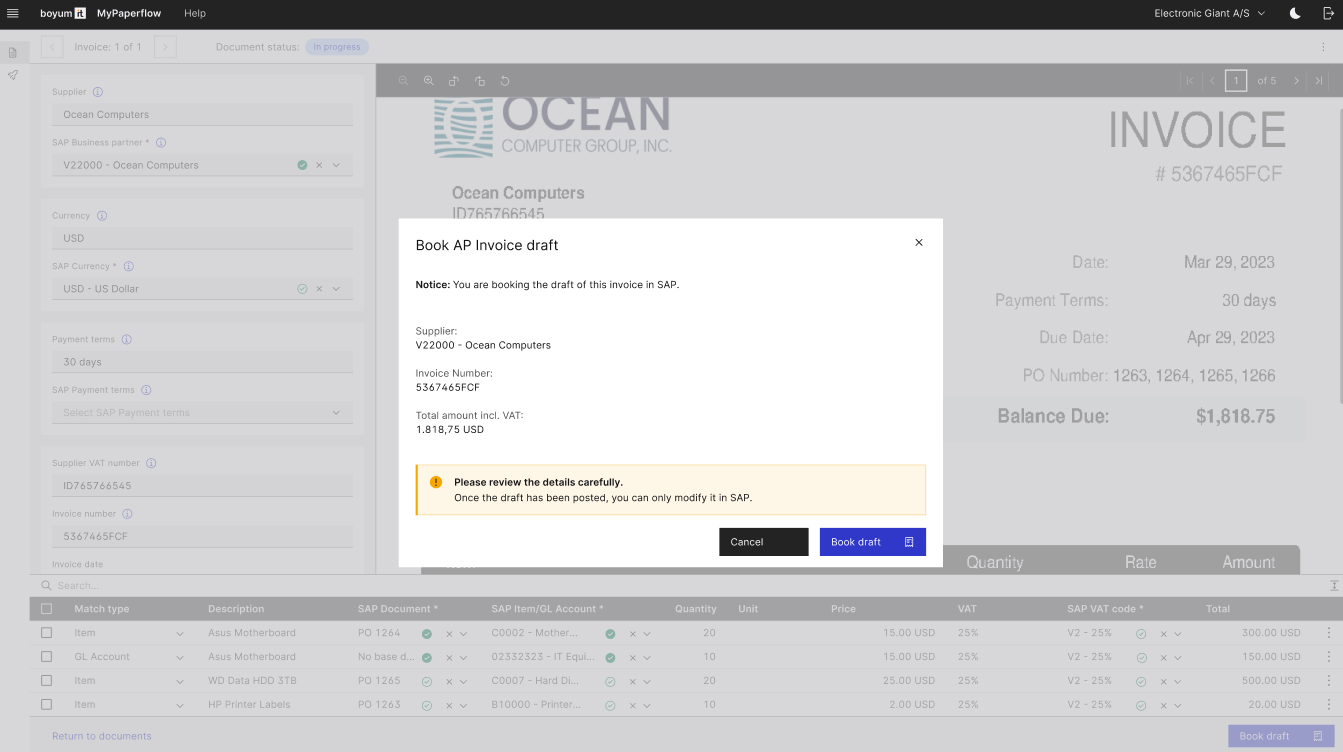The image size is (1343, 752).
Task: Open row options for the 500.00 USD line
Action: [x=1329, y=681]
